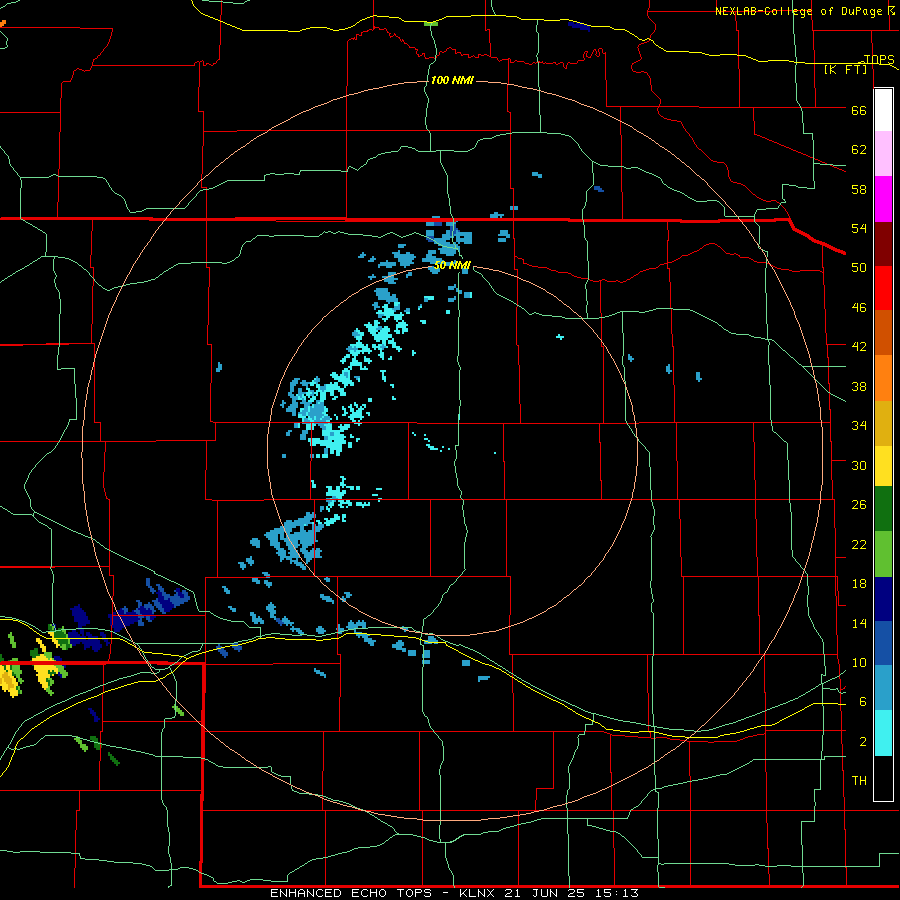
Task: Click the white swatch in the tops legend
Action: point(883,110)
